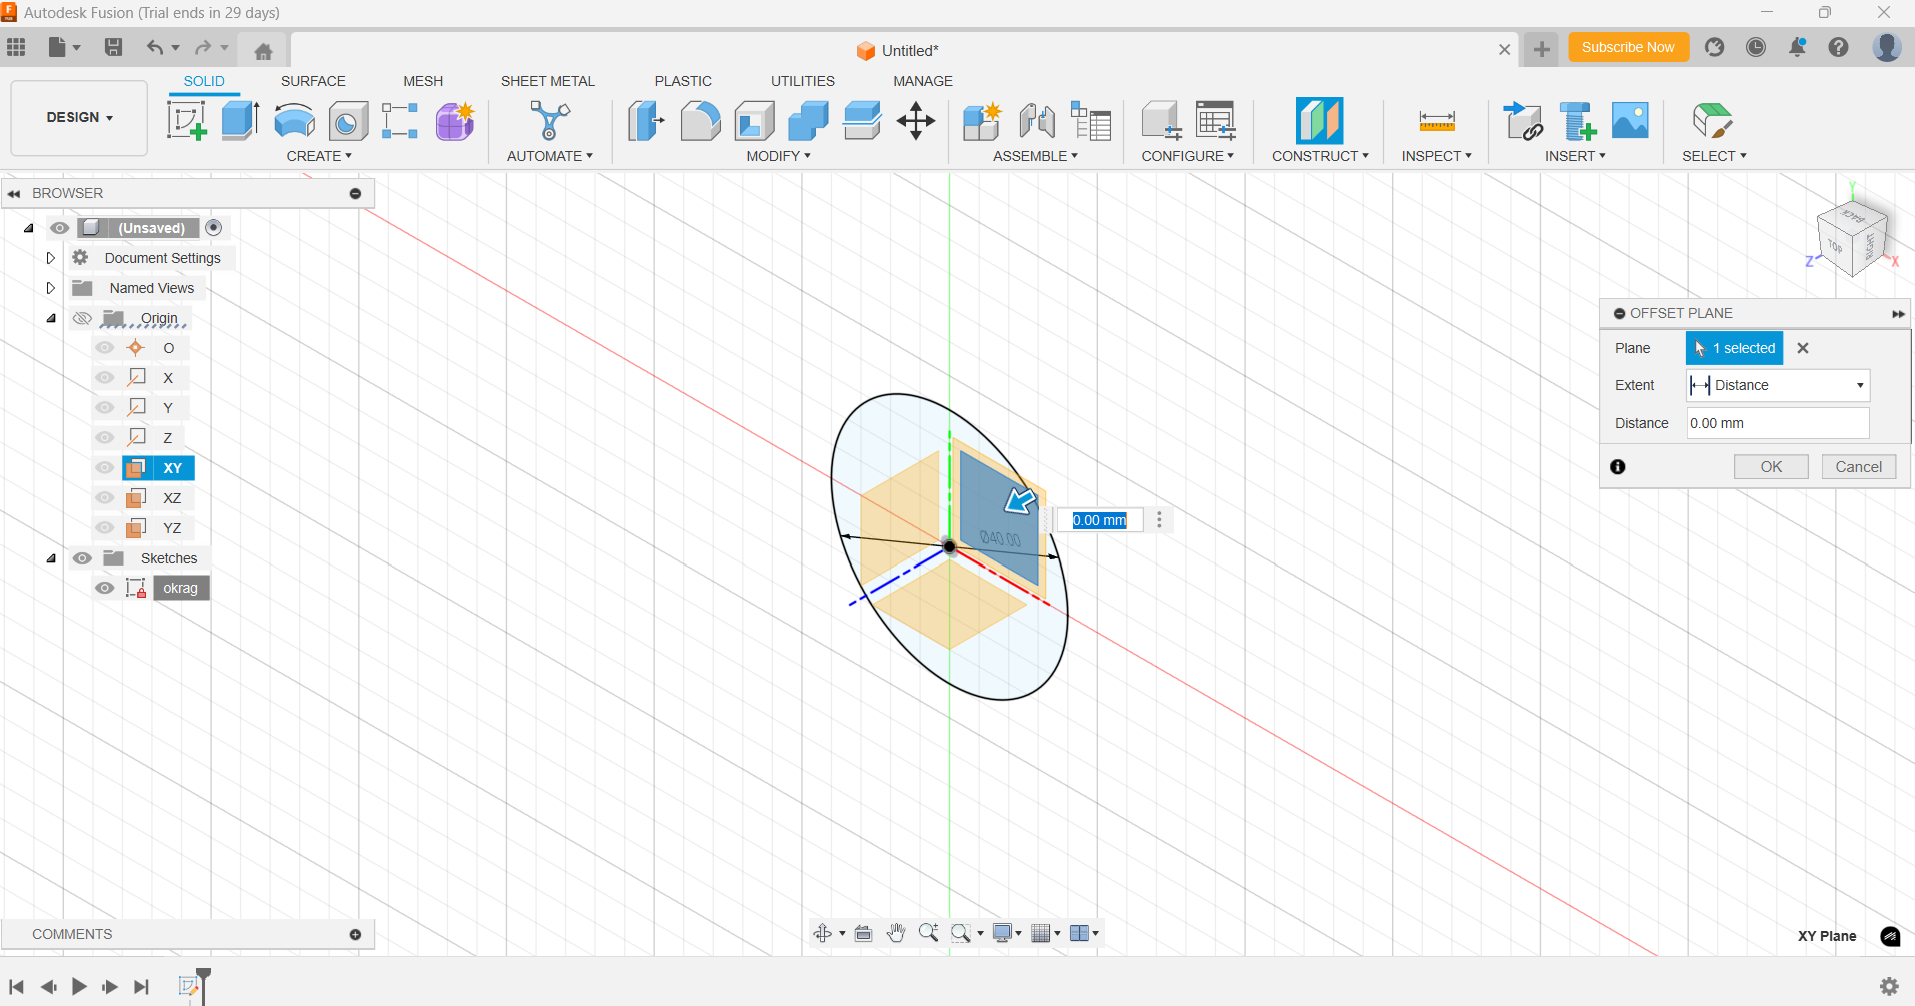Select the Joint tool
Viewport: 1915px width, 1006px height.
coord(1037,121)
